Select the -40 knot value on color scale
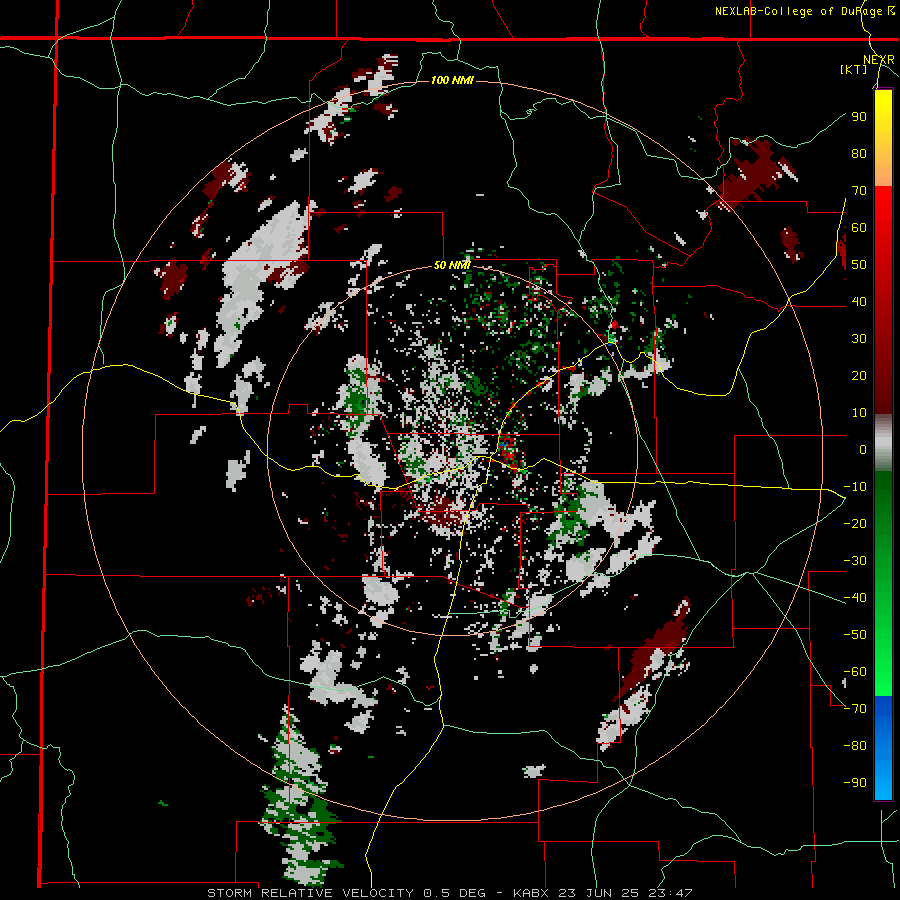The width and height of the screenshot is (900, 900). point(855,598)
